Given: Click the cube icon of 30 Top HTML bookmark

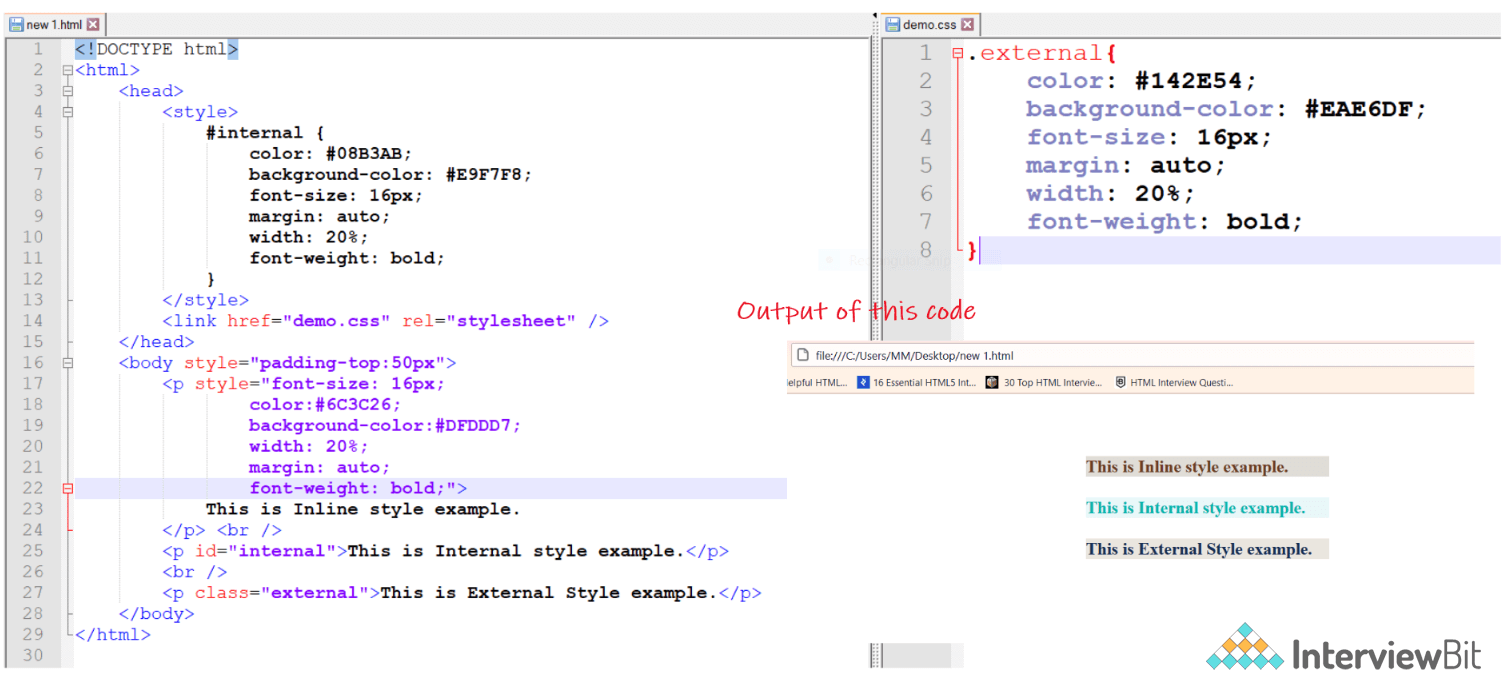Looking at the screenshot, I should click(992, 382).
